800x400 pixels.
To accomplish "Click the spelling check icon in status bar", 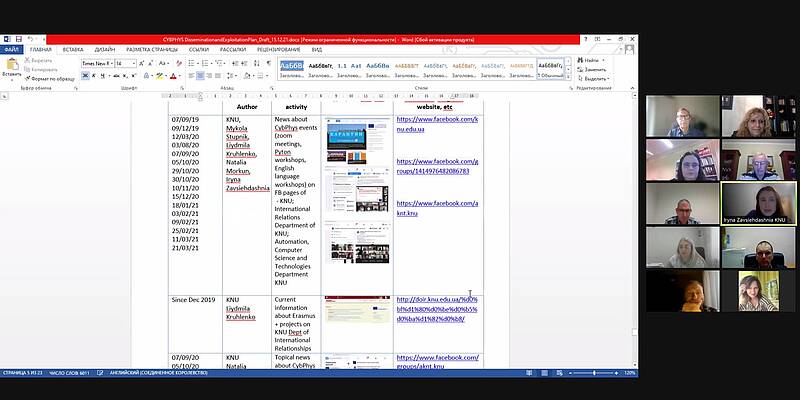I will (x=100, y=373).
